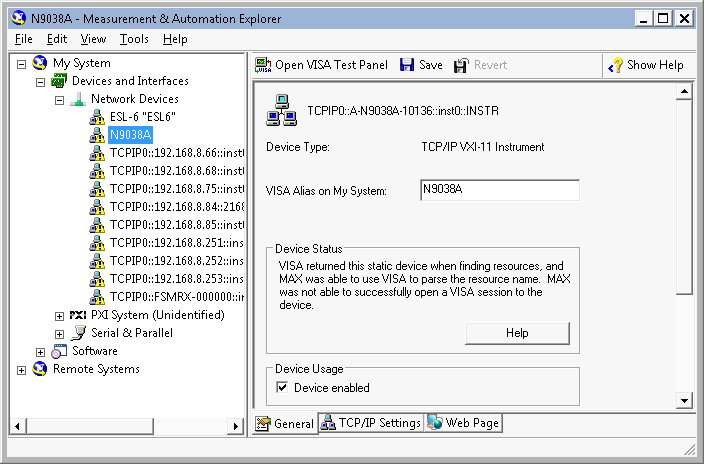Click the Show Help question mark icon
Screen dimensions: 704x464
pyautogui.click(x=616, y=65)
